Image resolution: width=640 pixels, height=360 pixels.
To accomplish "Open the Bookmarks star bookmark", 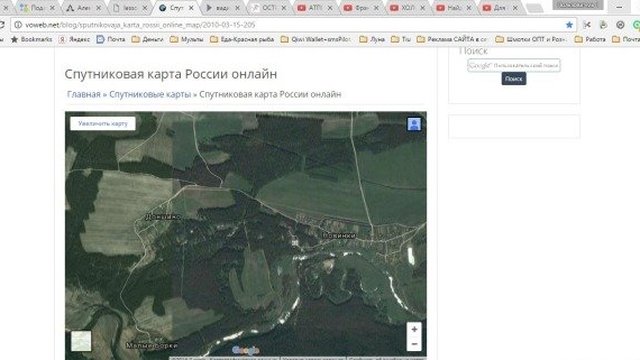I will pyautogui.click(x=31, y=39).
